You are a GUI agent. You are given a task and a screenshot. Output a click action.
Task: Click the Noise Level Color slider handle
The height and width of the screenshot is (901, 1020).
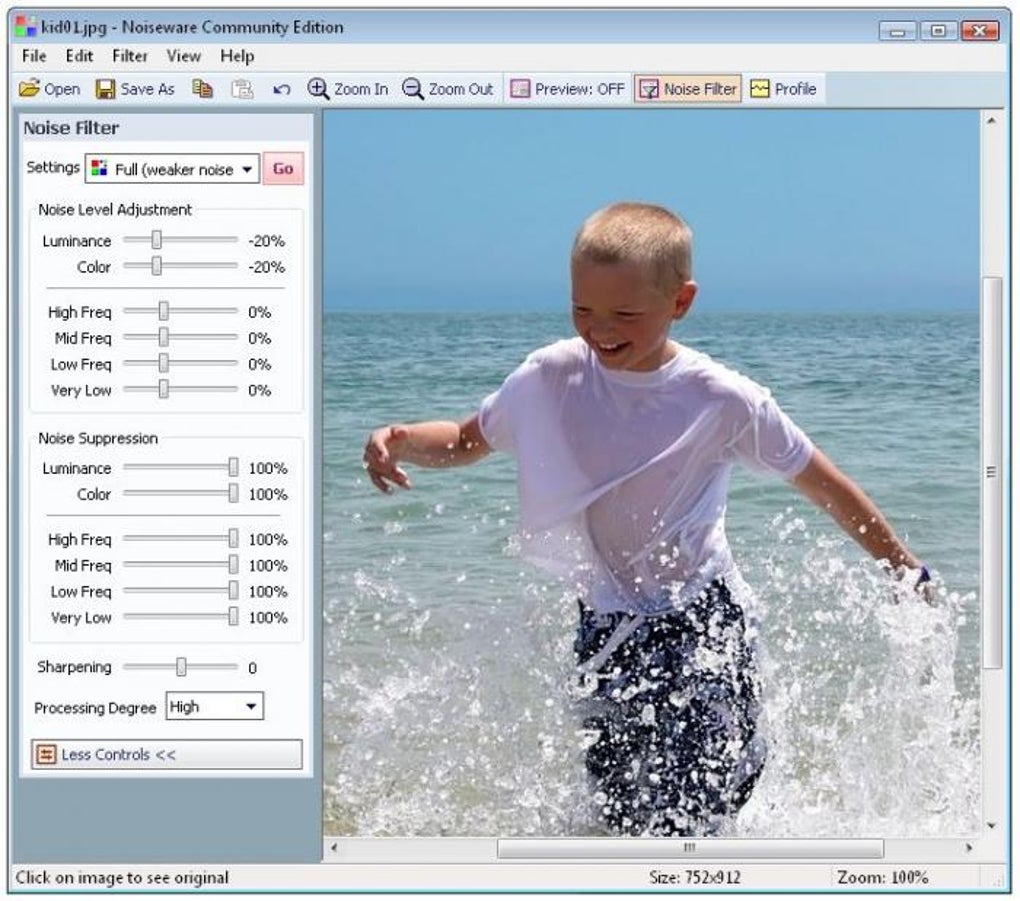pyautogui.click(x=156, y=266)
